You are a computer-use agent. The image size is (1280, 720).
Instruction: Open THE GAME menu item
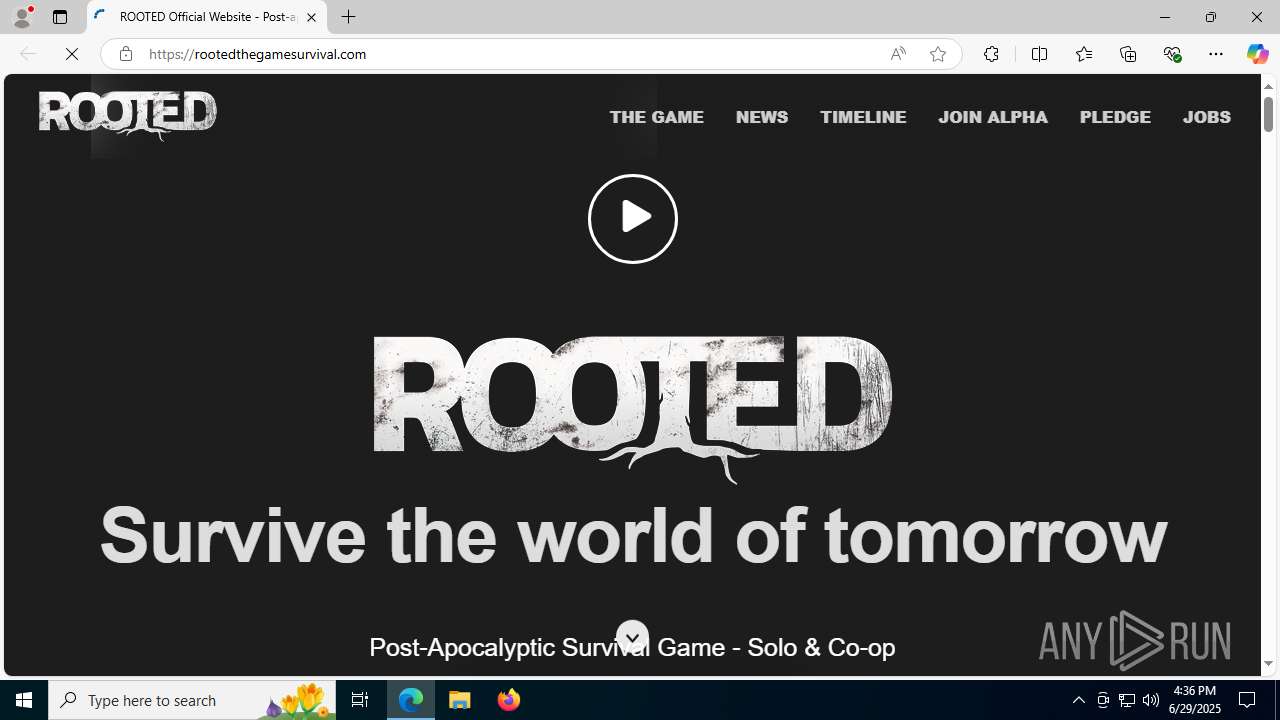(657, 117)
